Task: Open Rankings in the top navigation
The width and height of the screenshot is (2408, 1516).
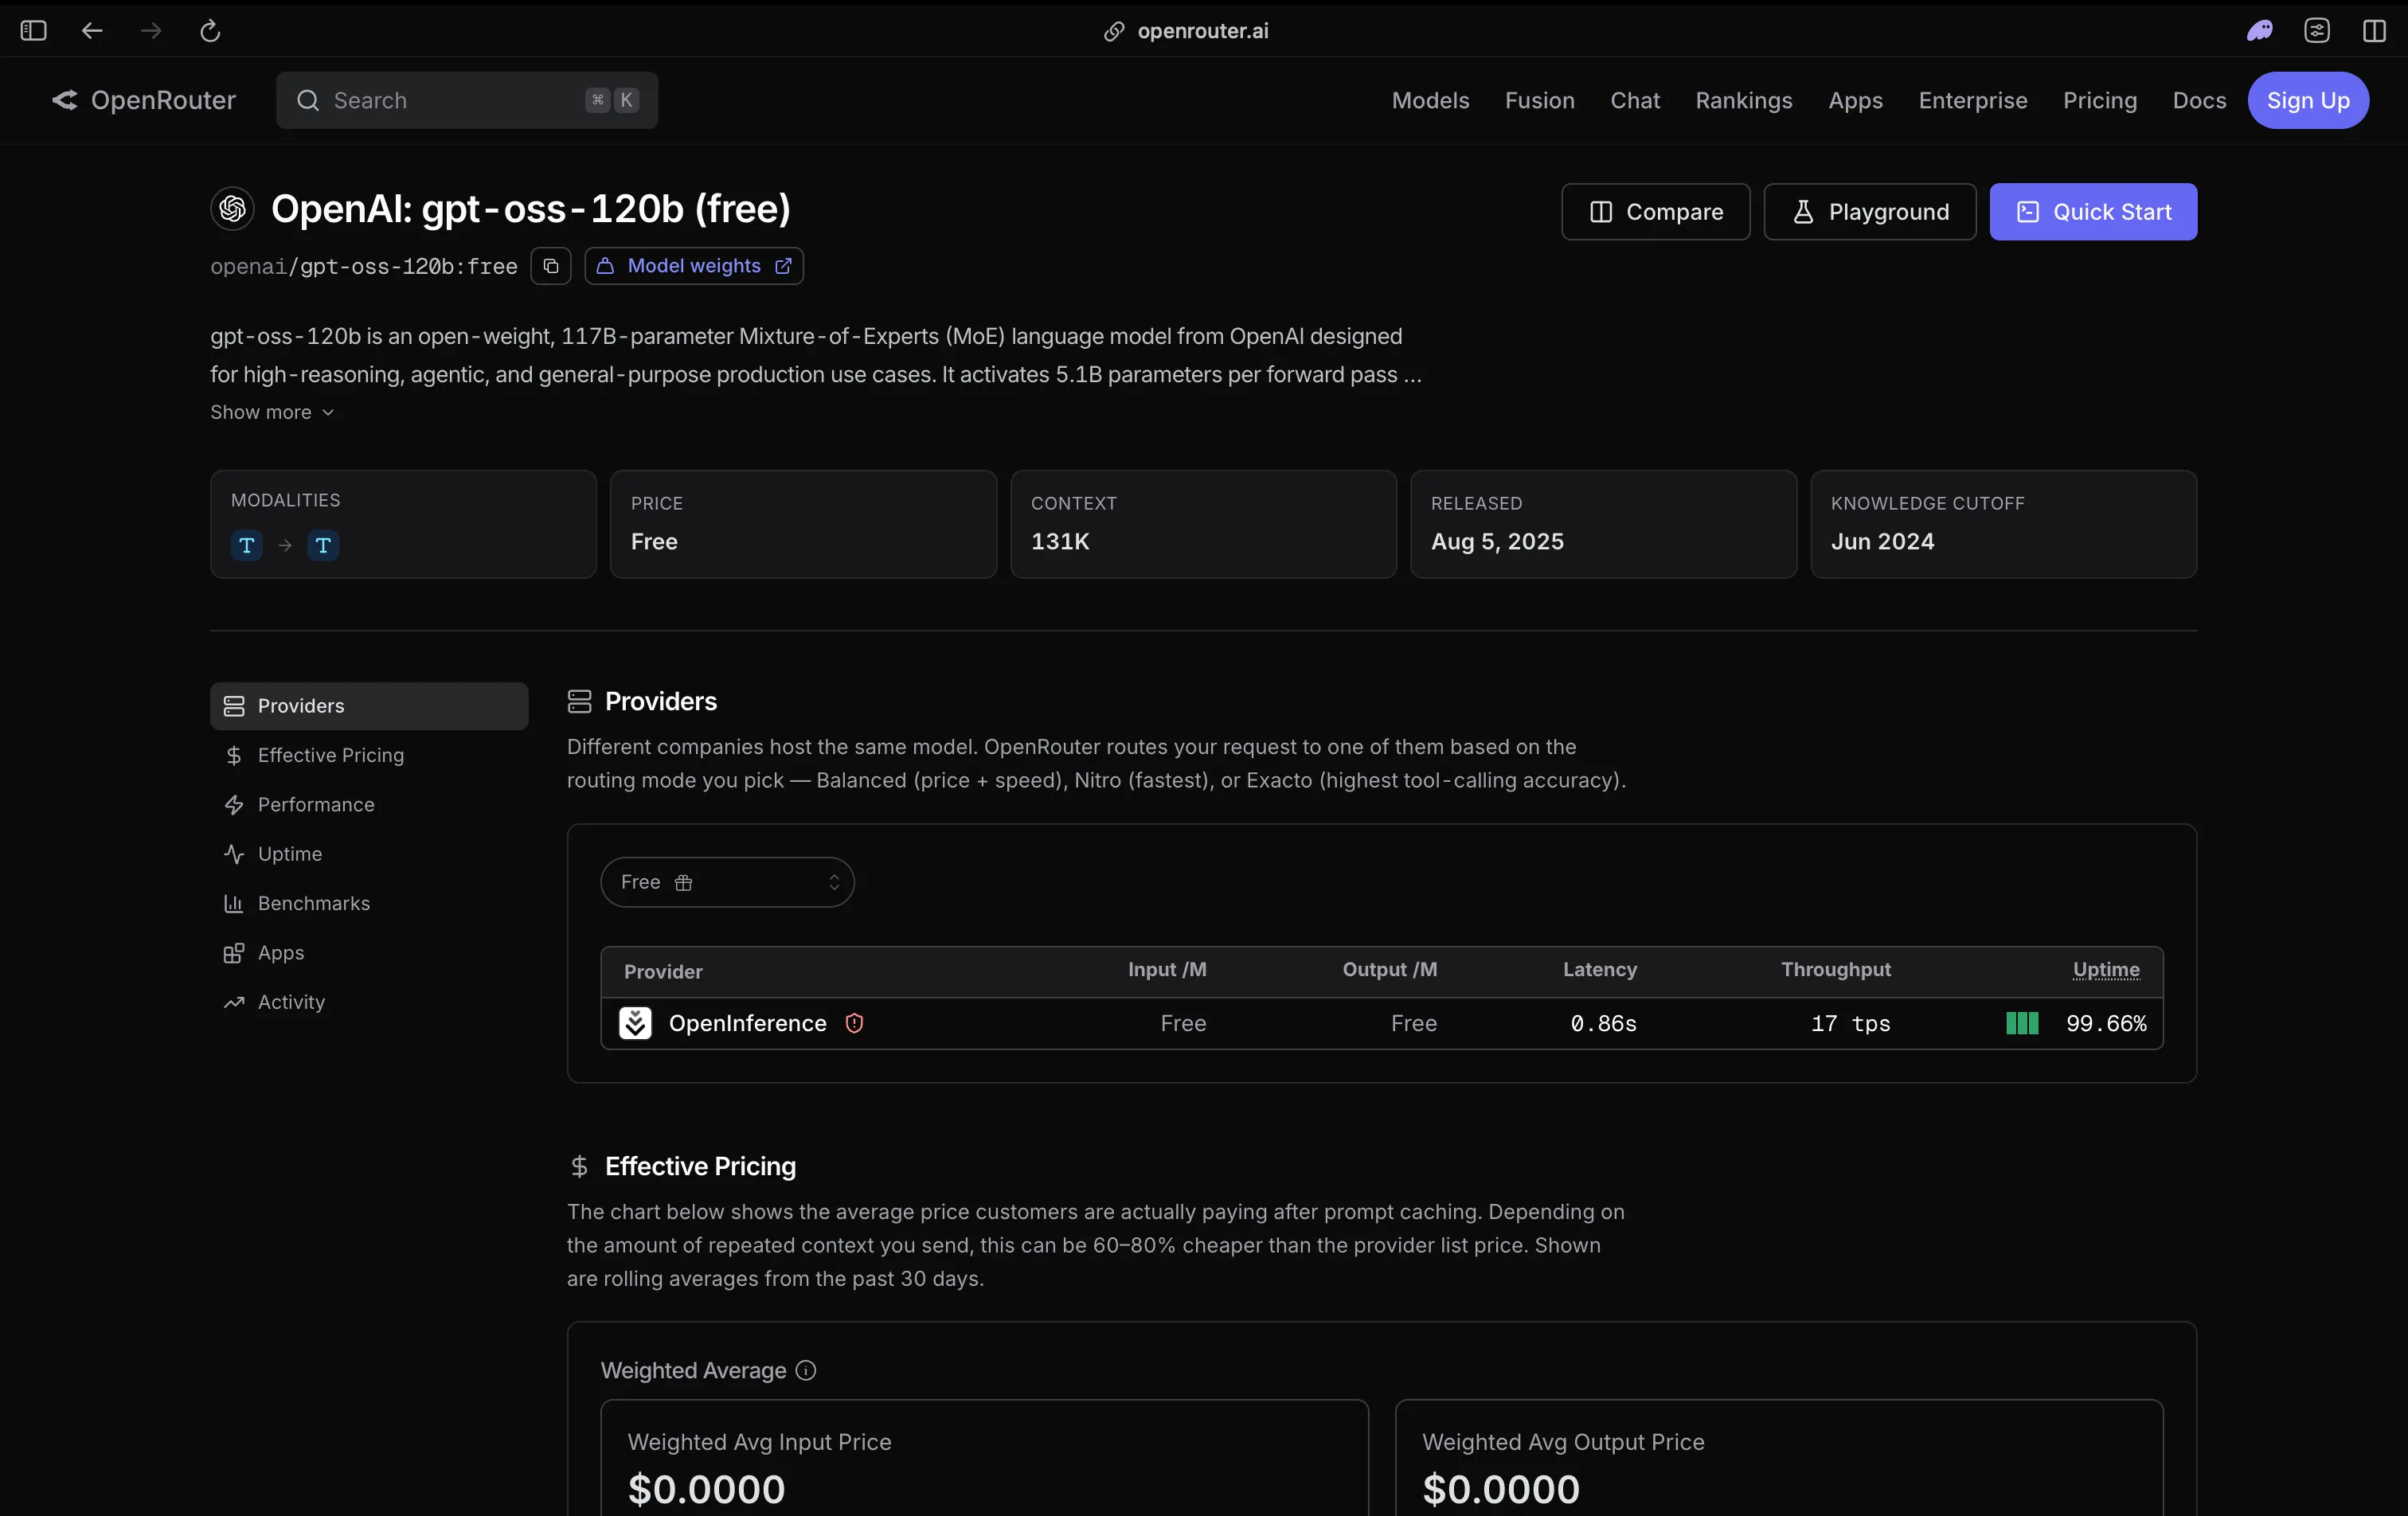Action: click(x=1744, y=100)
